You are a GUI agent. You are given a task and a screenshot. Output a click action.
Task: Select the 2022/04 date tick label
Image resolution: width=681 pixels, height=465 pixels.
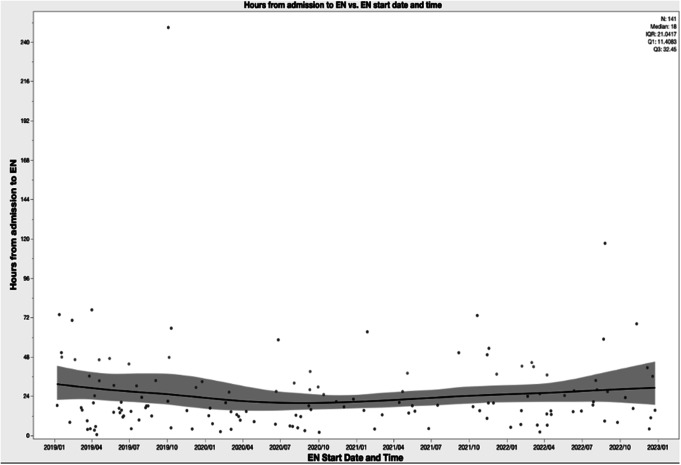pos(543,447)
